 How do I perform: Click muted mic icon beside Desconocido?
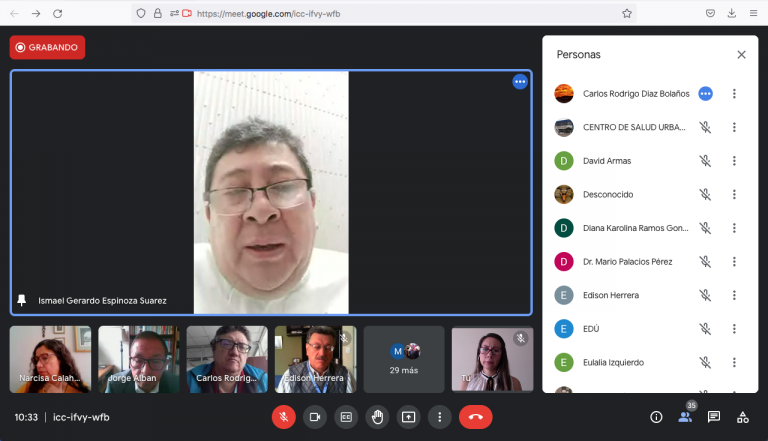(x=705, y=195)
